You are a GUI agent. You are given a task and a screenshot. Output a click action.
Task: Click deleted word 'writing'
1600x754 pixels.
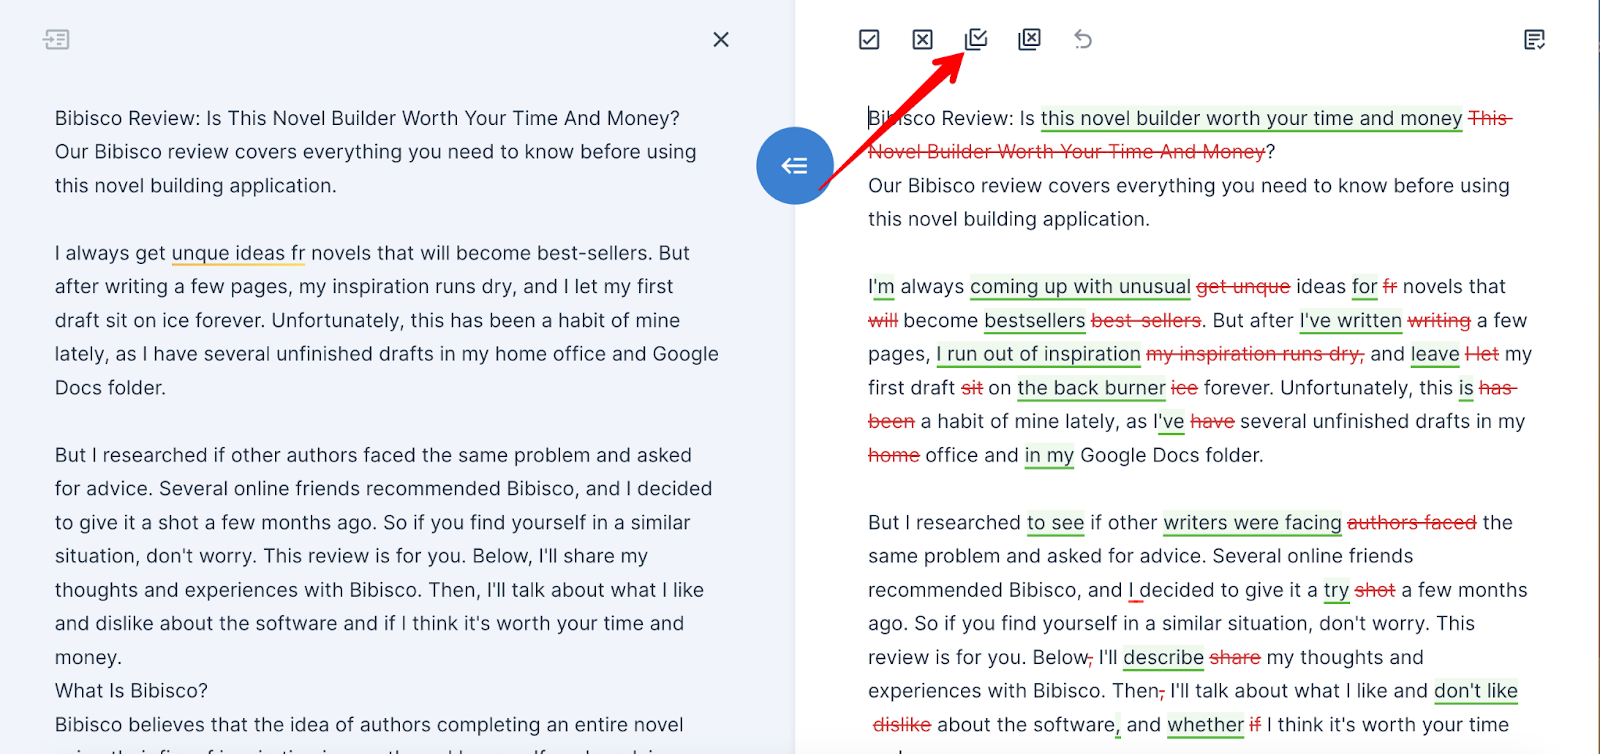tap(1439, 321)
